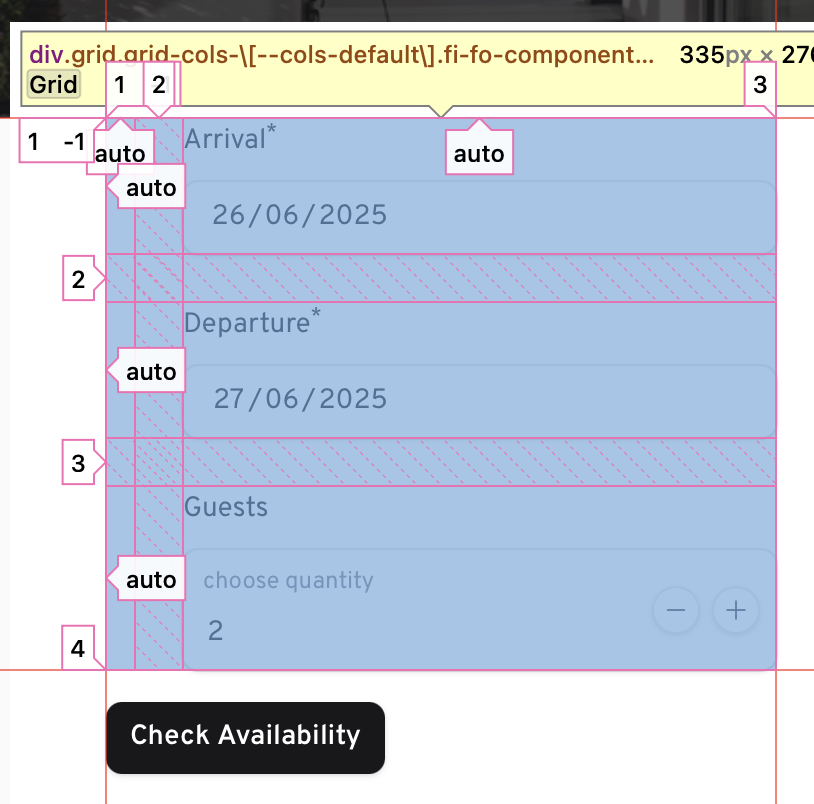Click the "choose quantity" hint text
This screenshot has height=804, width=814.
click(x=288, y=580)
